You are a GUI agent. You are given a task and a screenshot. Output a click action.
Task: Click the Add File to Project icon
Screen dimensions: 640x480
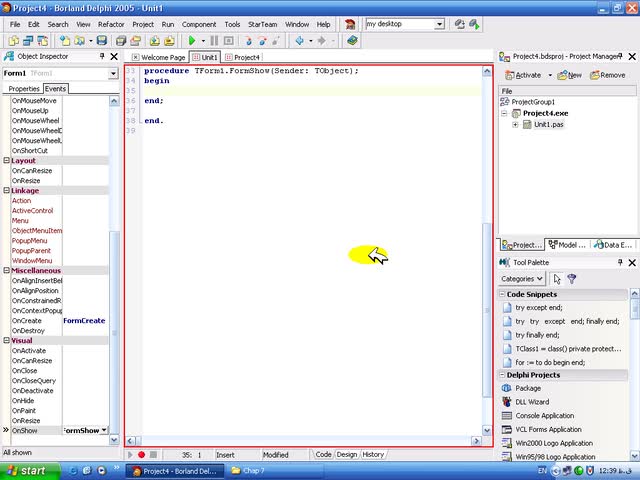click(x=155, y=40)
